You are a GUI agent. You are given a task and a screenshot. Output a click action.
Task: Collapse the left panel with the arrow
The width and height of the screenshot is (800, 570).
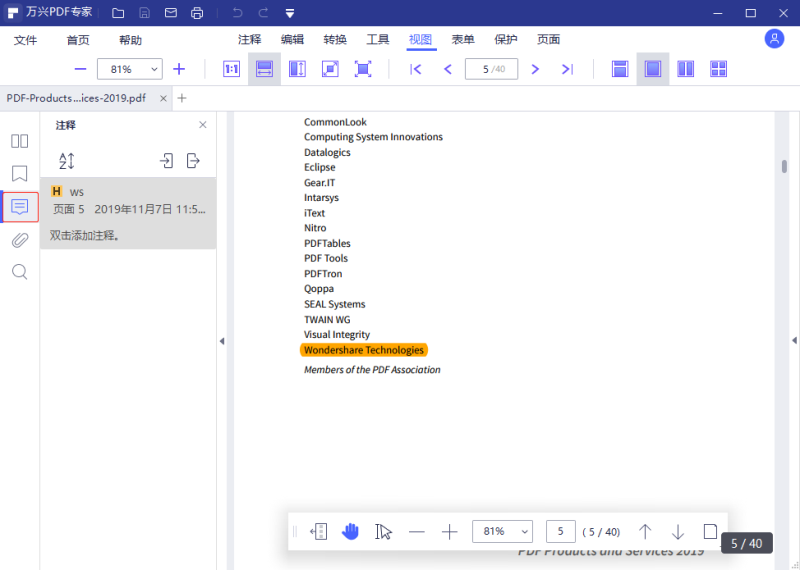222,341
